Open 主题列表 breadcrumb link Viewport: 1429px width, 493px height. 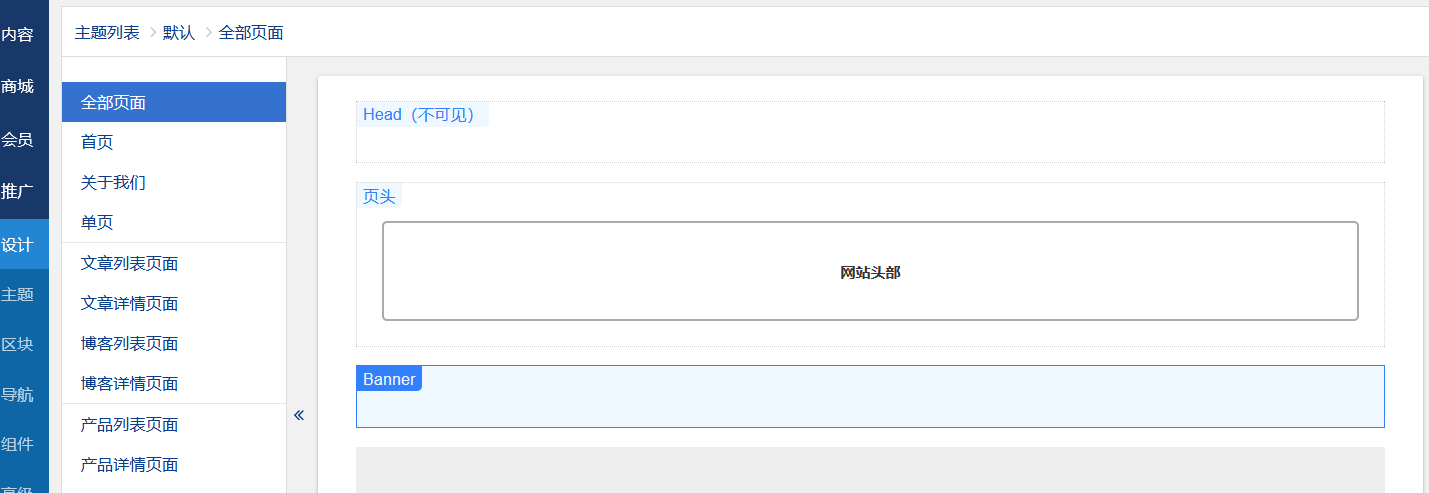coord(107,32)
